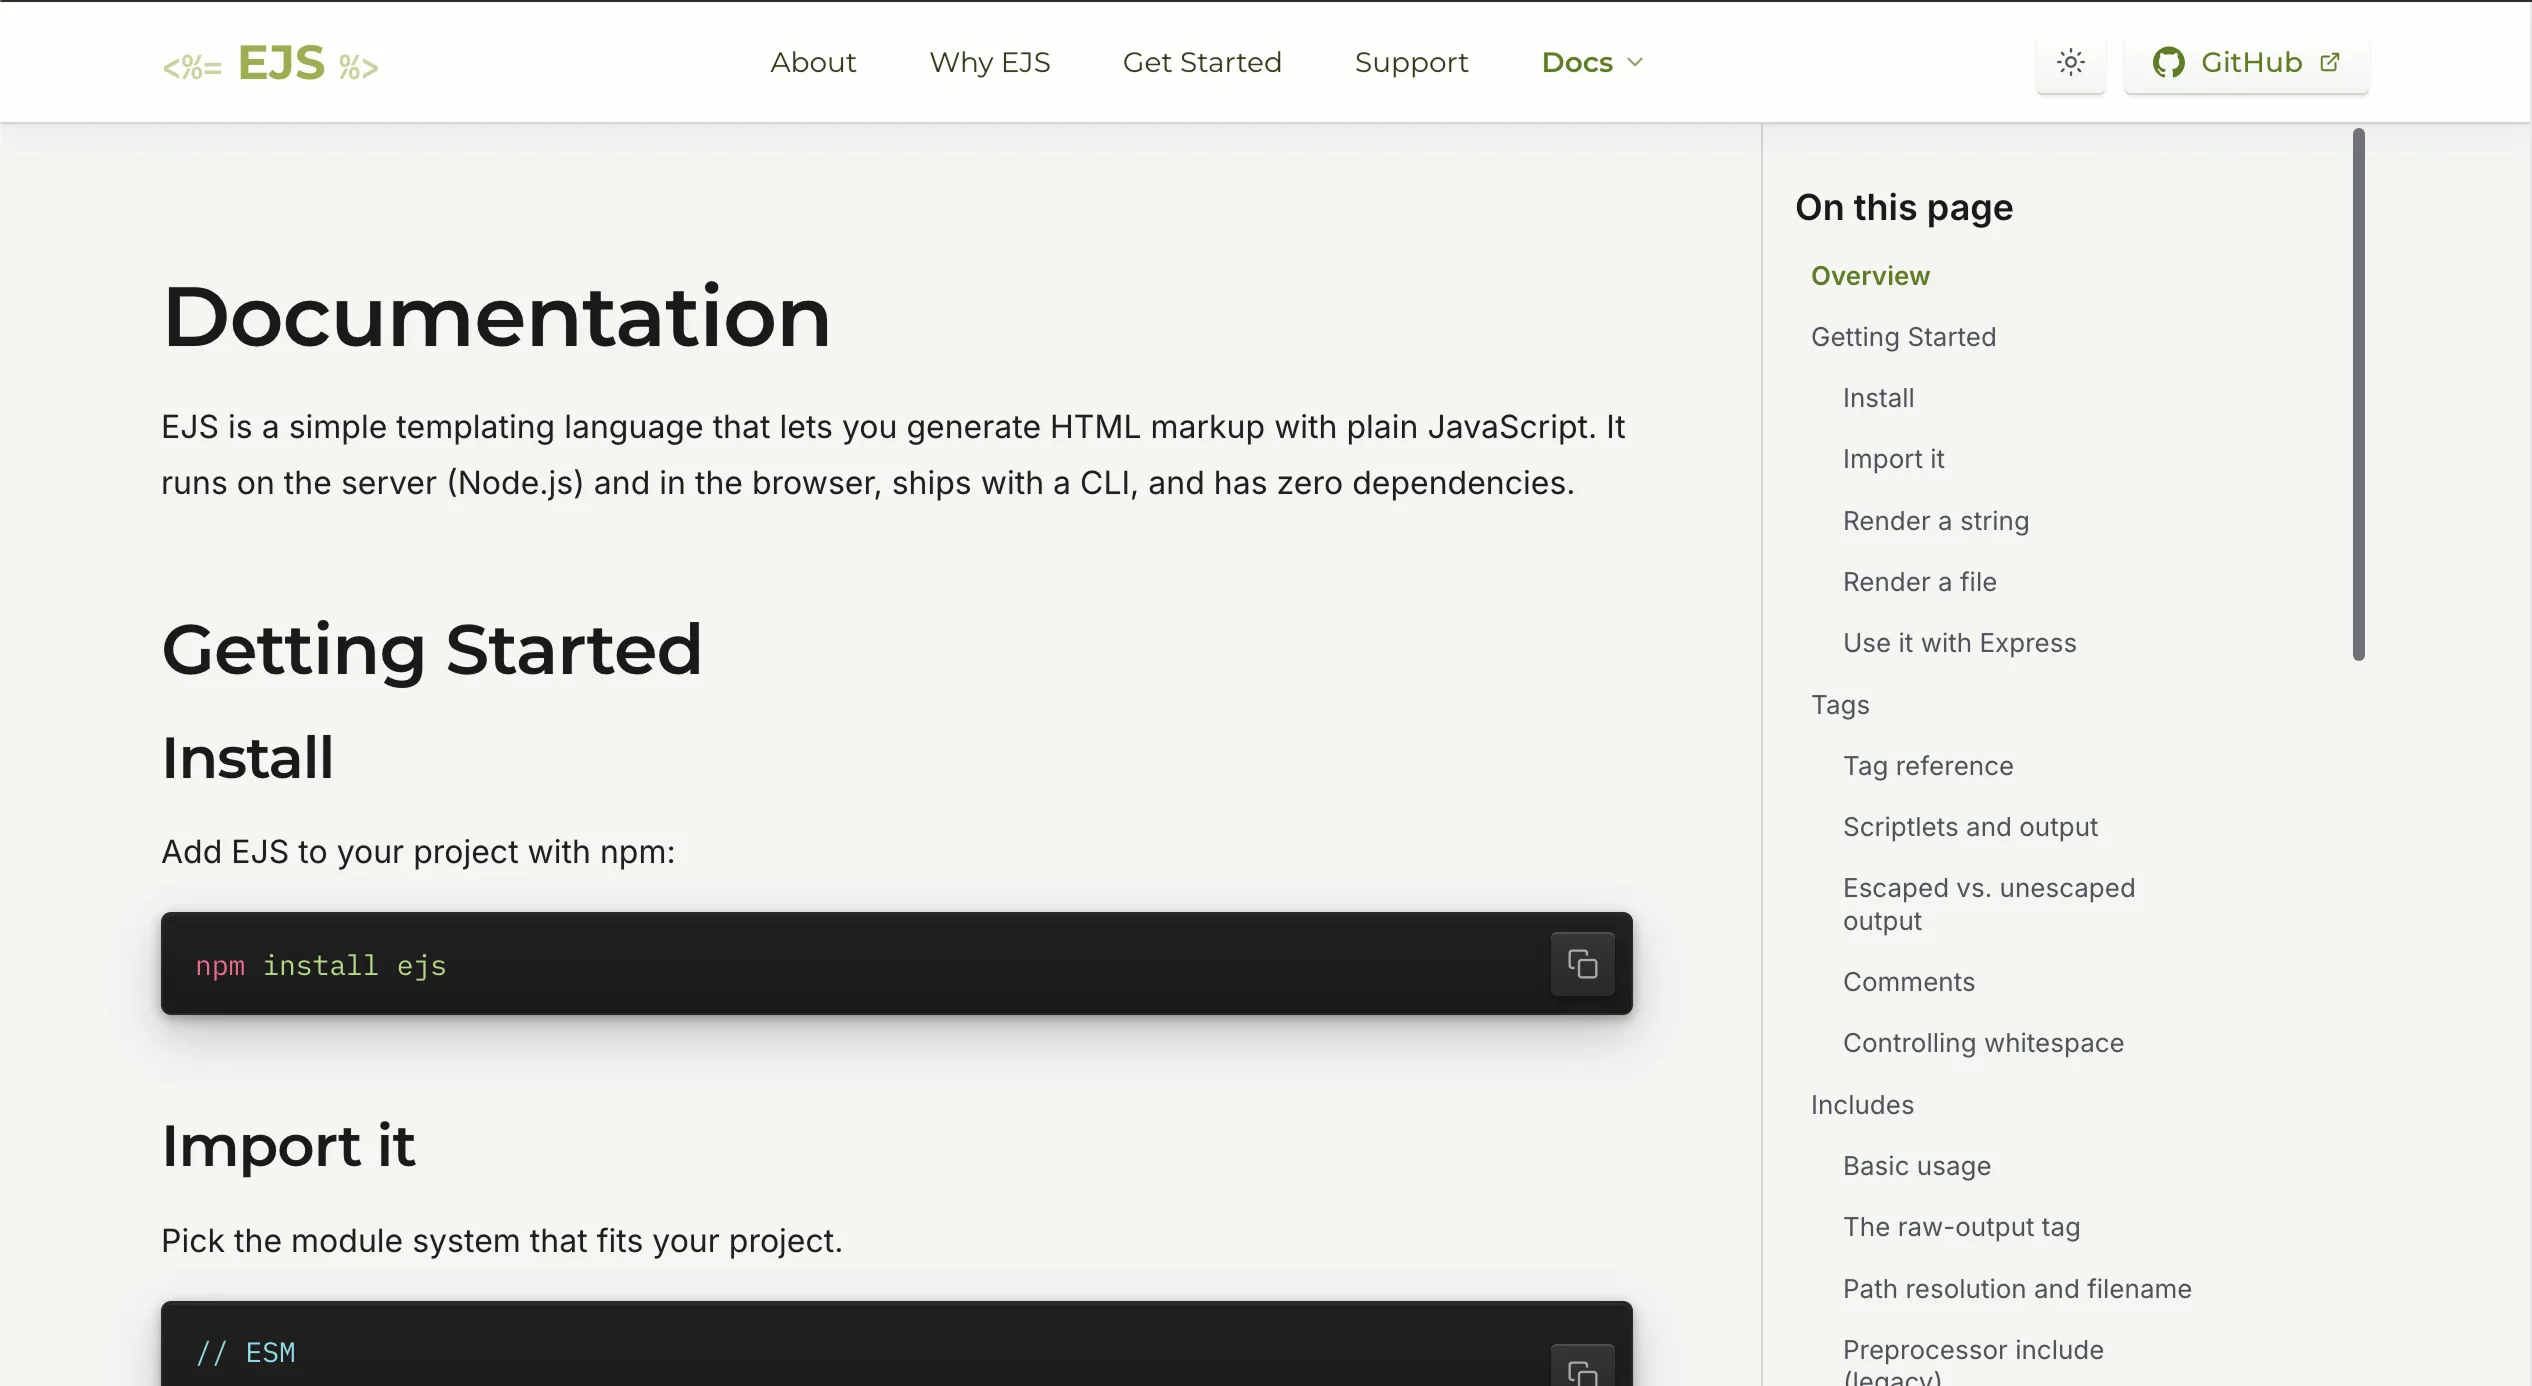Select Docs in the top navigation

[1577, 62]
